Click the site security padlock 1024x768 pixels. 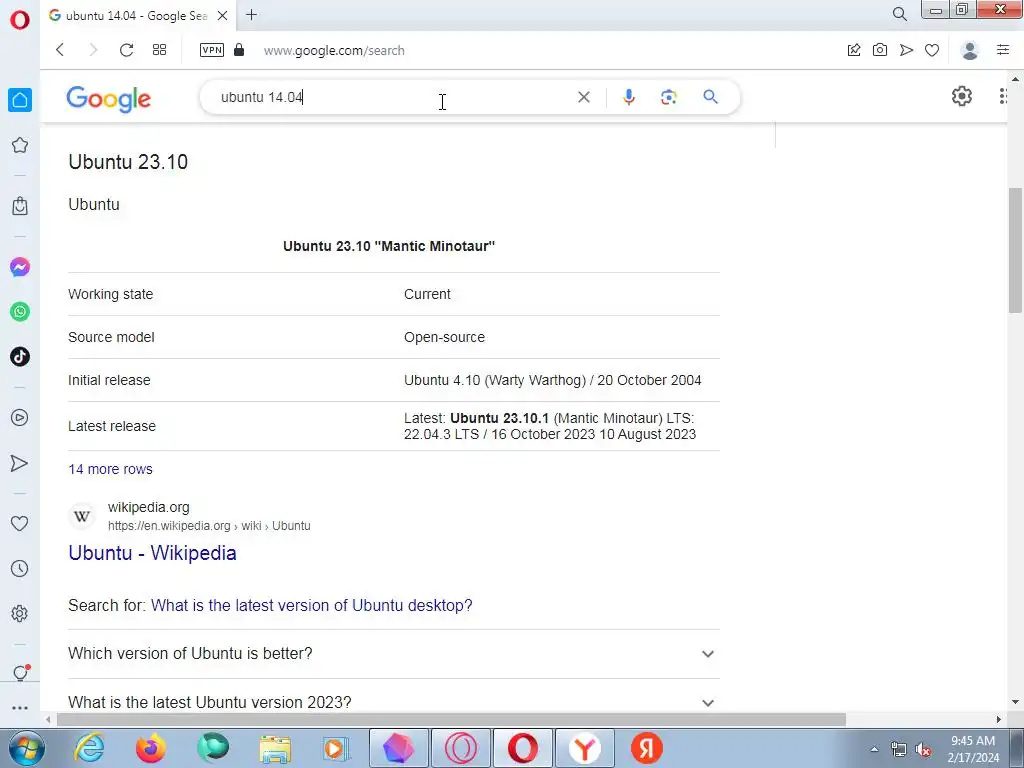[x=239, y=50]
